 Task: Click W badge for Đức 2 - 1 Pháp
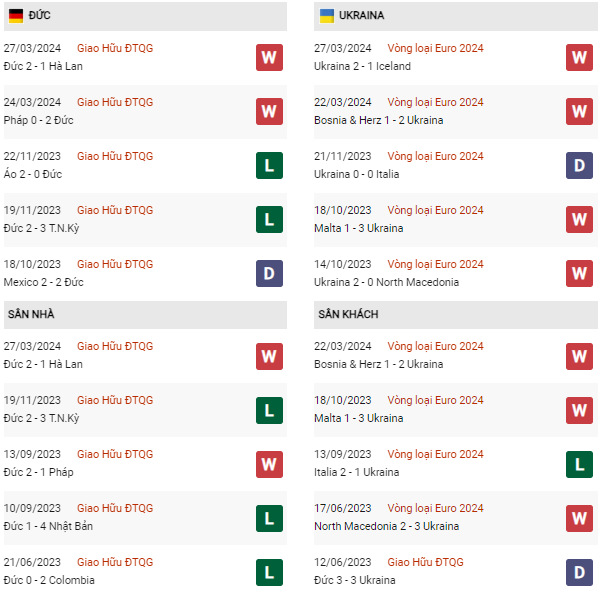269,463
